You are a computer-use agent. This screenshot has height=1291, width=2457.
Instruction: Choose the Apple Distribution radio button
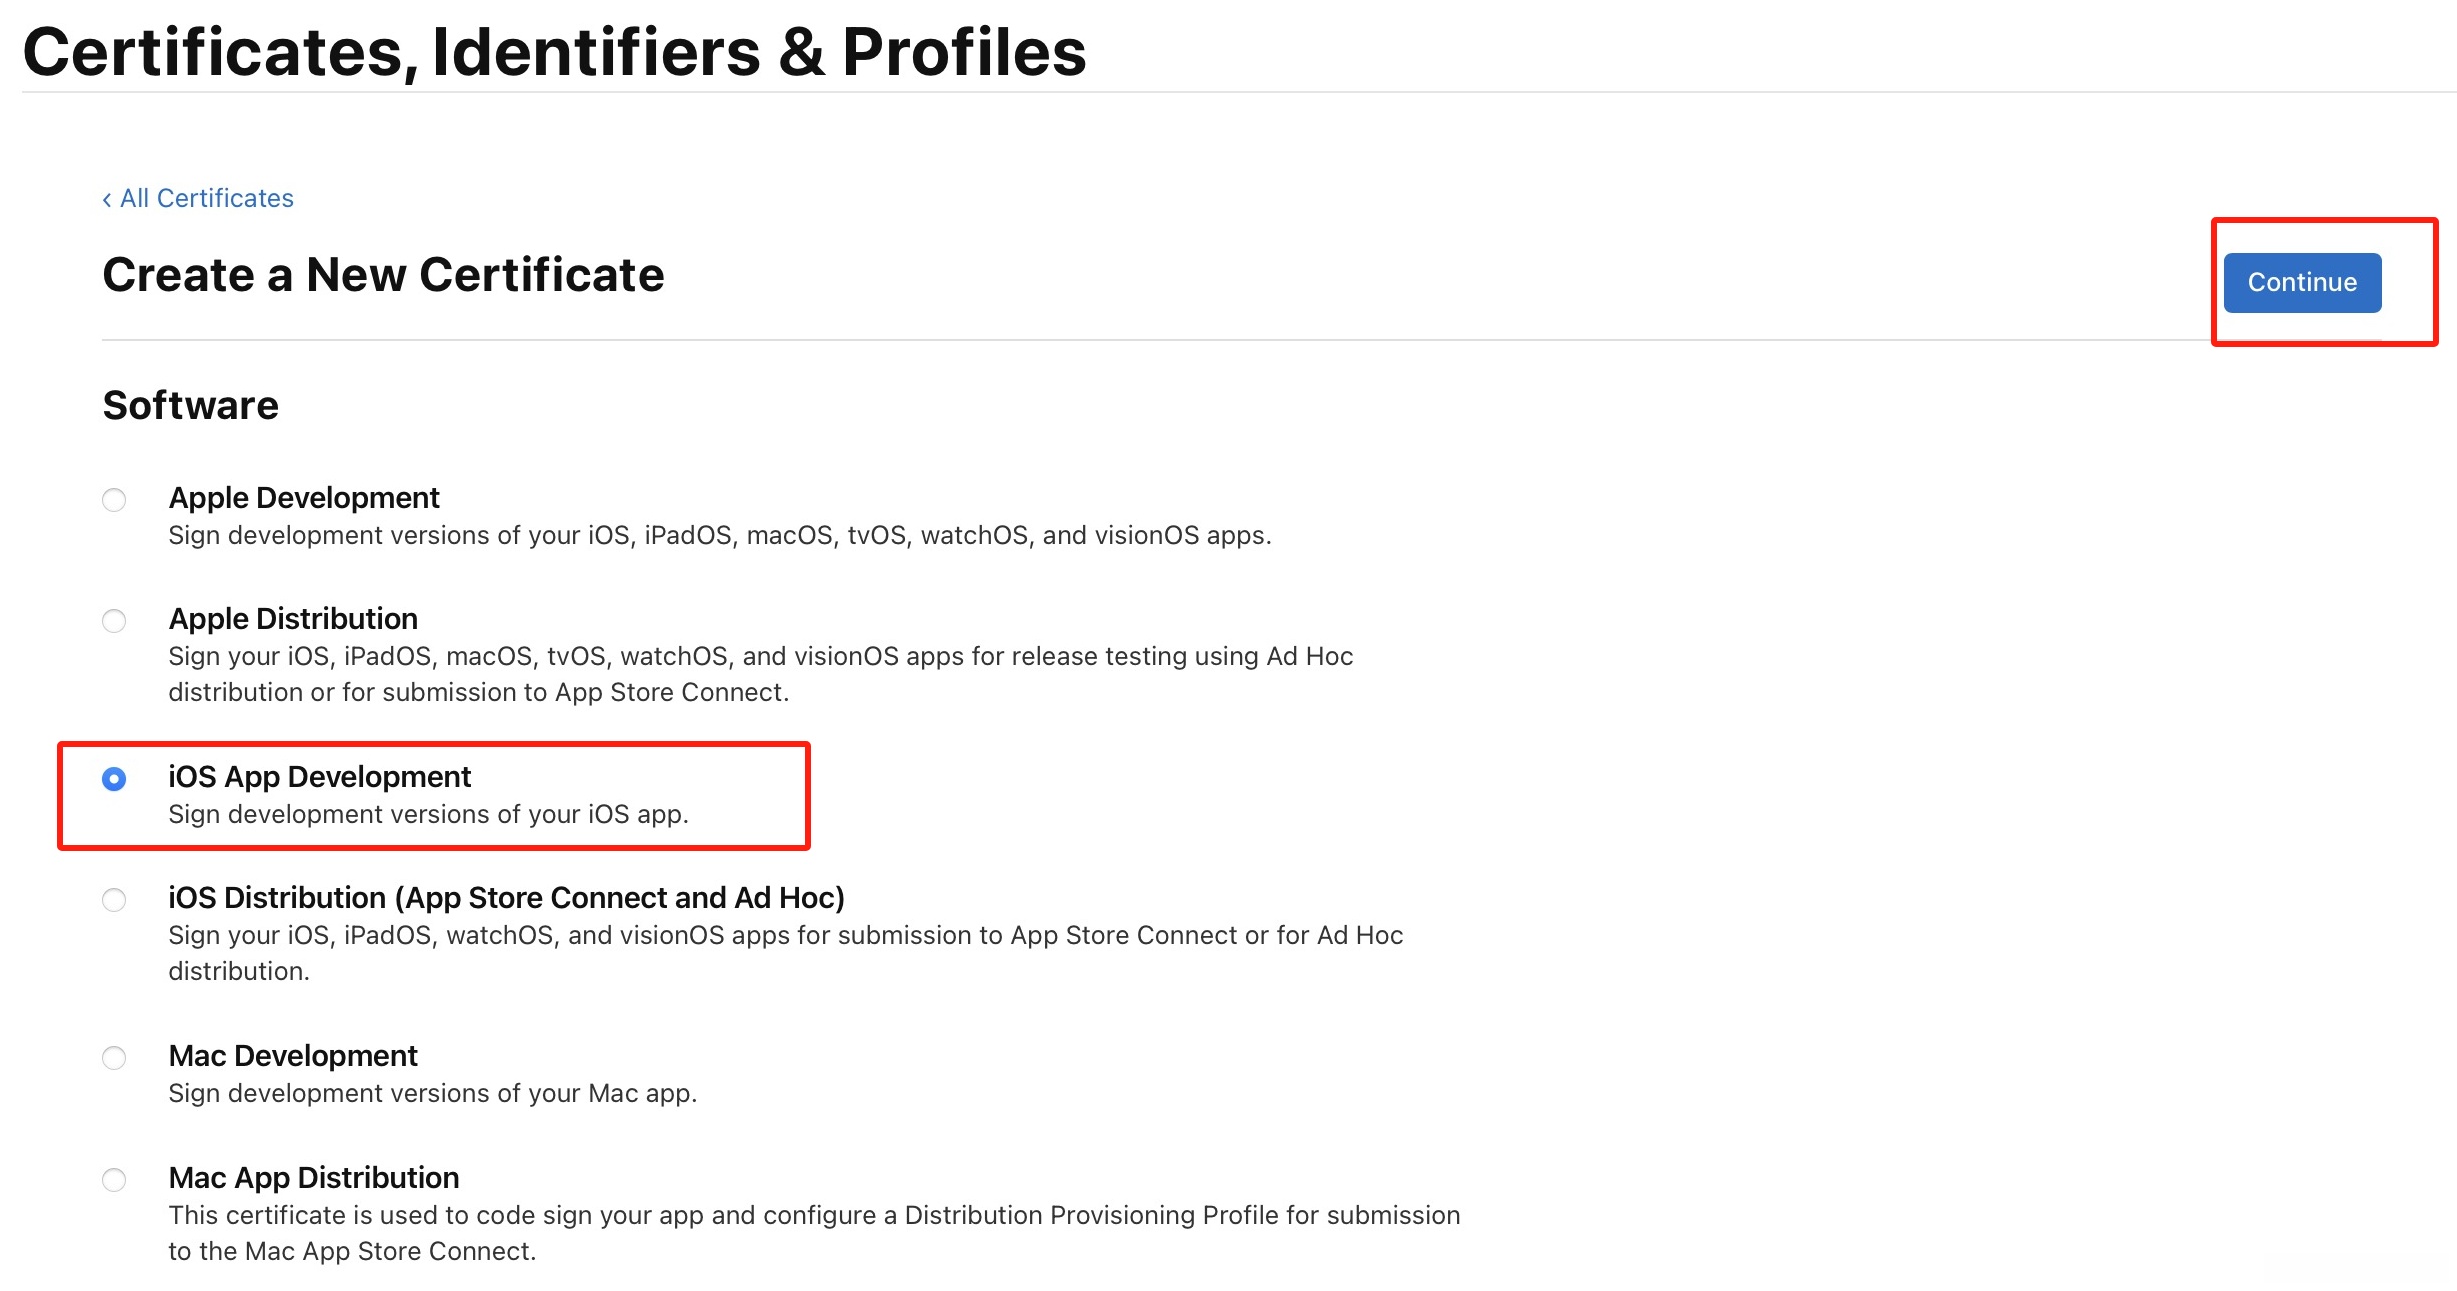(x=114, y=621)
